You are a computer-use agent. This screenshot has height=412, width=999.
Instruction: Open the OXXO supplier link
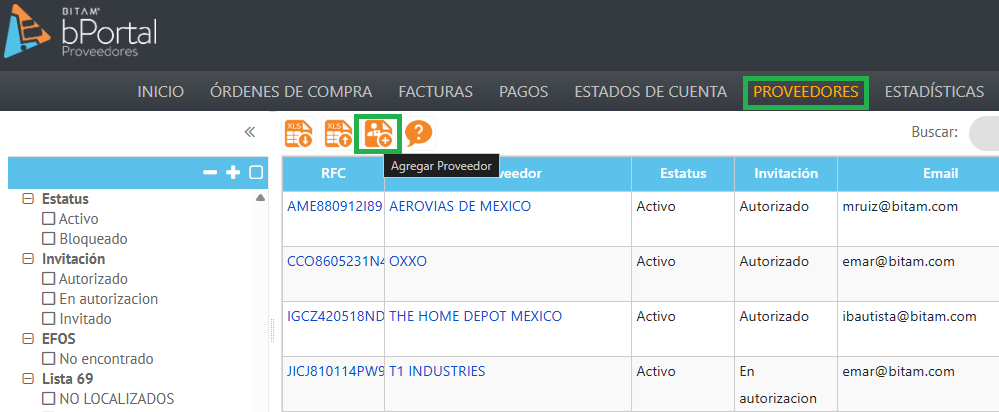408,262
